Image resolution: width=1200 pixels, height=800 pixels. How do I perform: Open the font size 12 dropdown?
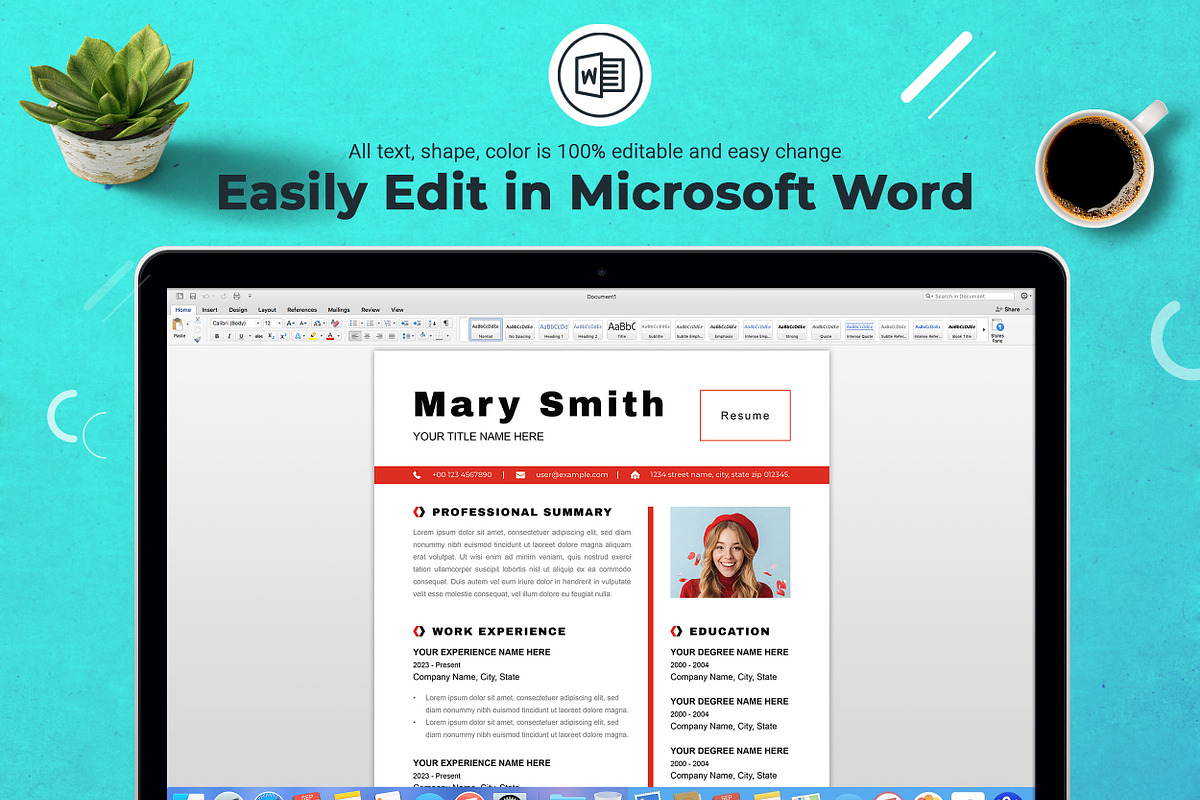[x=279, y=323]
